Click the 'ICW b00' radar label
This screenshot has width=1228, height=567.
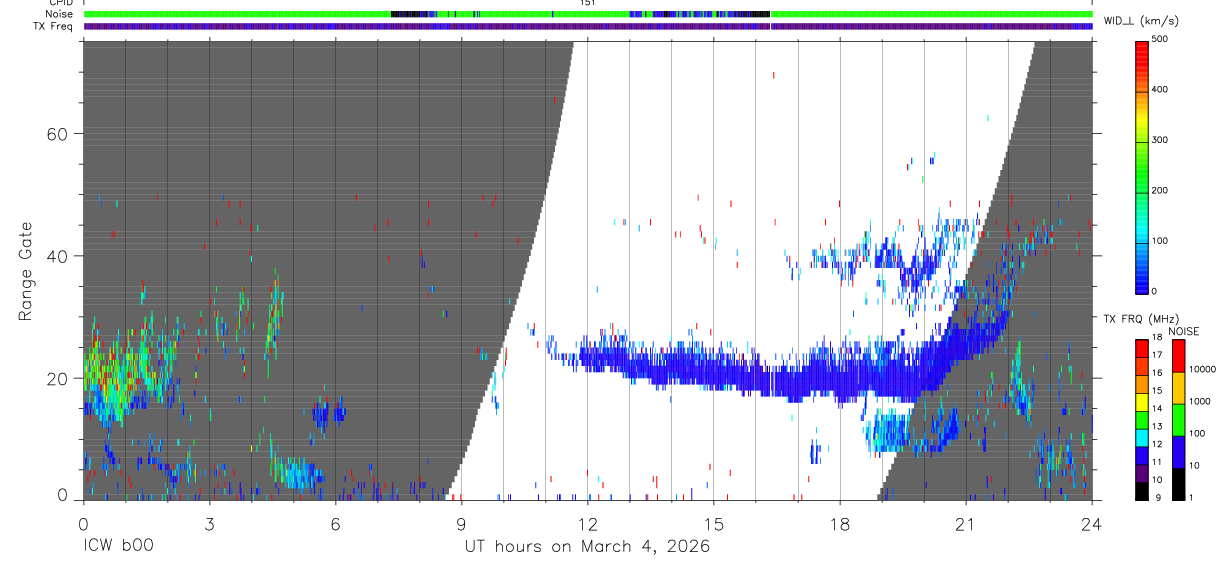(x=118, y=547)
